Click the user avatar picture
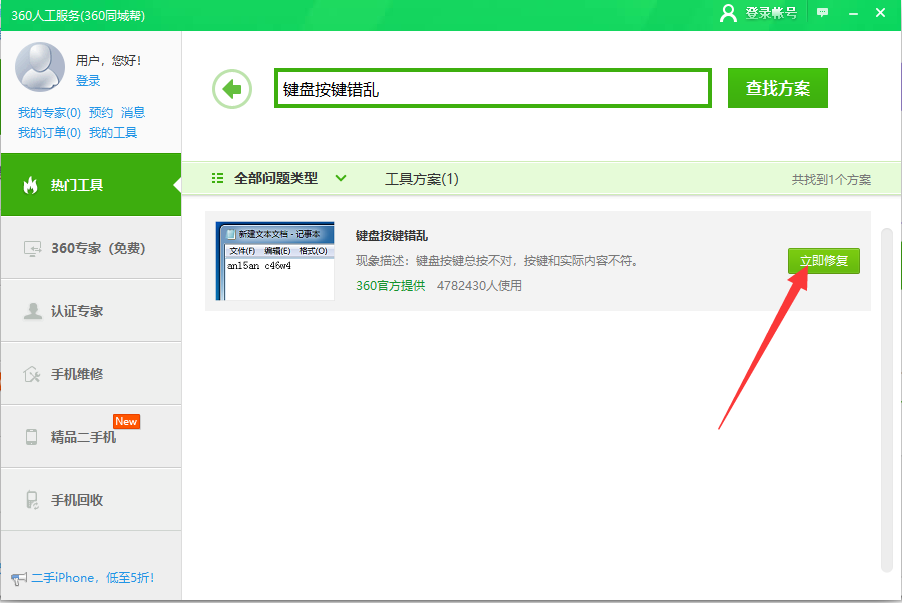The height and width of the screenshot is (603, 902). (x=40, y=66)
